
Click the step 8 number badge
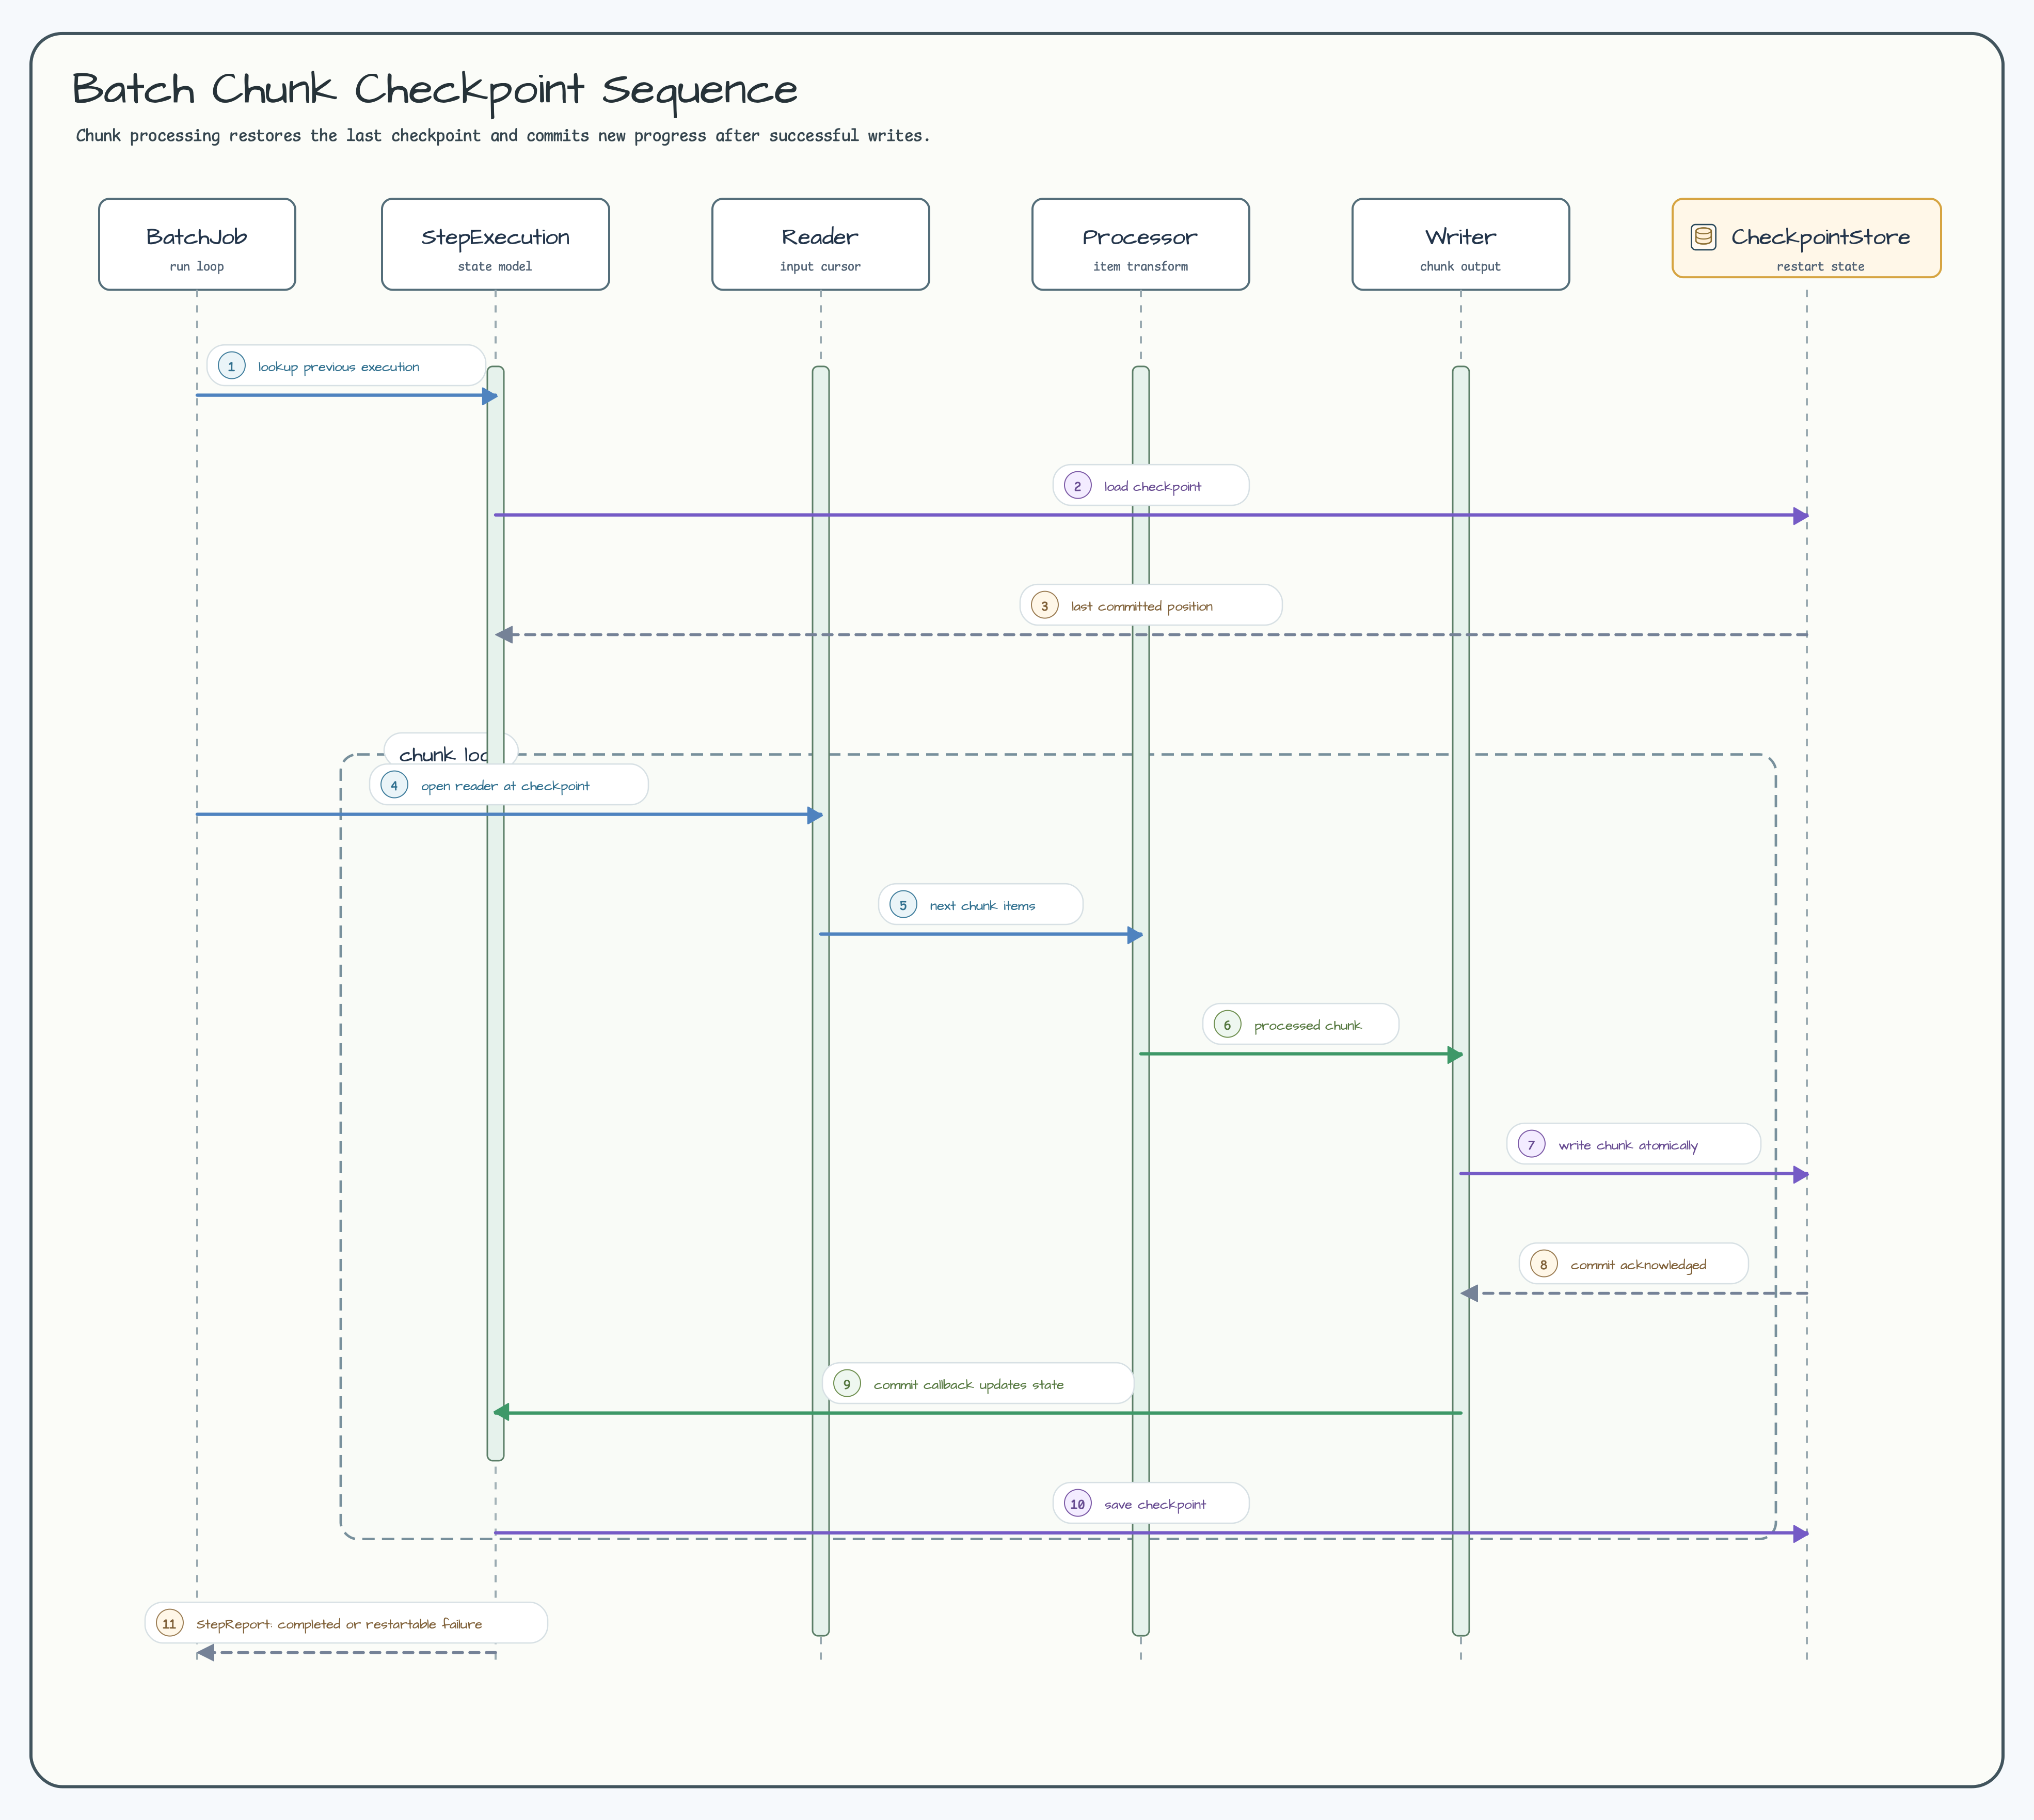click(1543, 1264)
